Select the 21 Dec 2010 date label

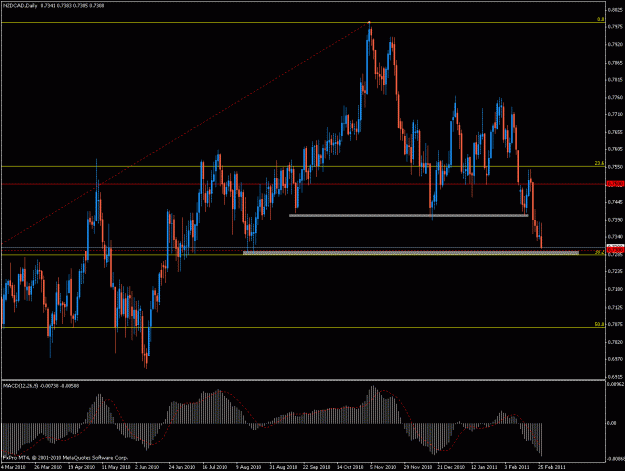point(451,467)
